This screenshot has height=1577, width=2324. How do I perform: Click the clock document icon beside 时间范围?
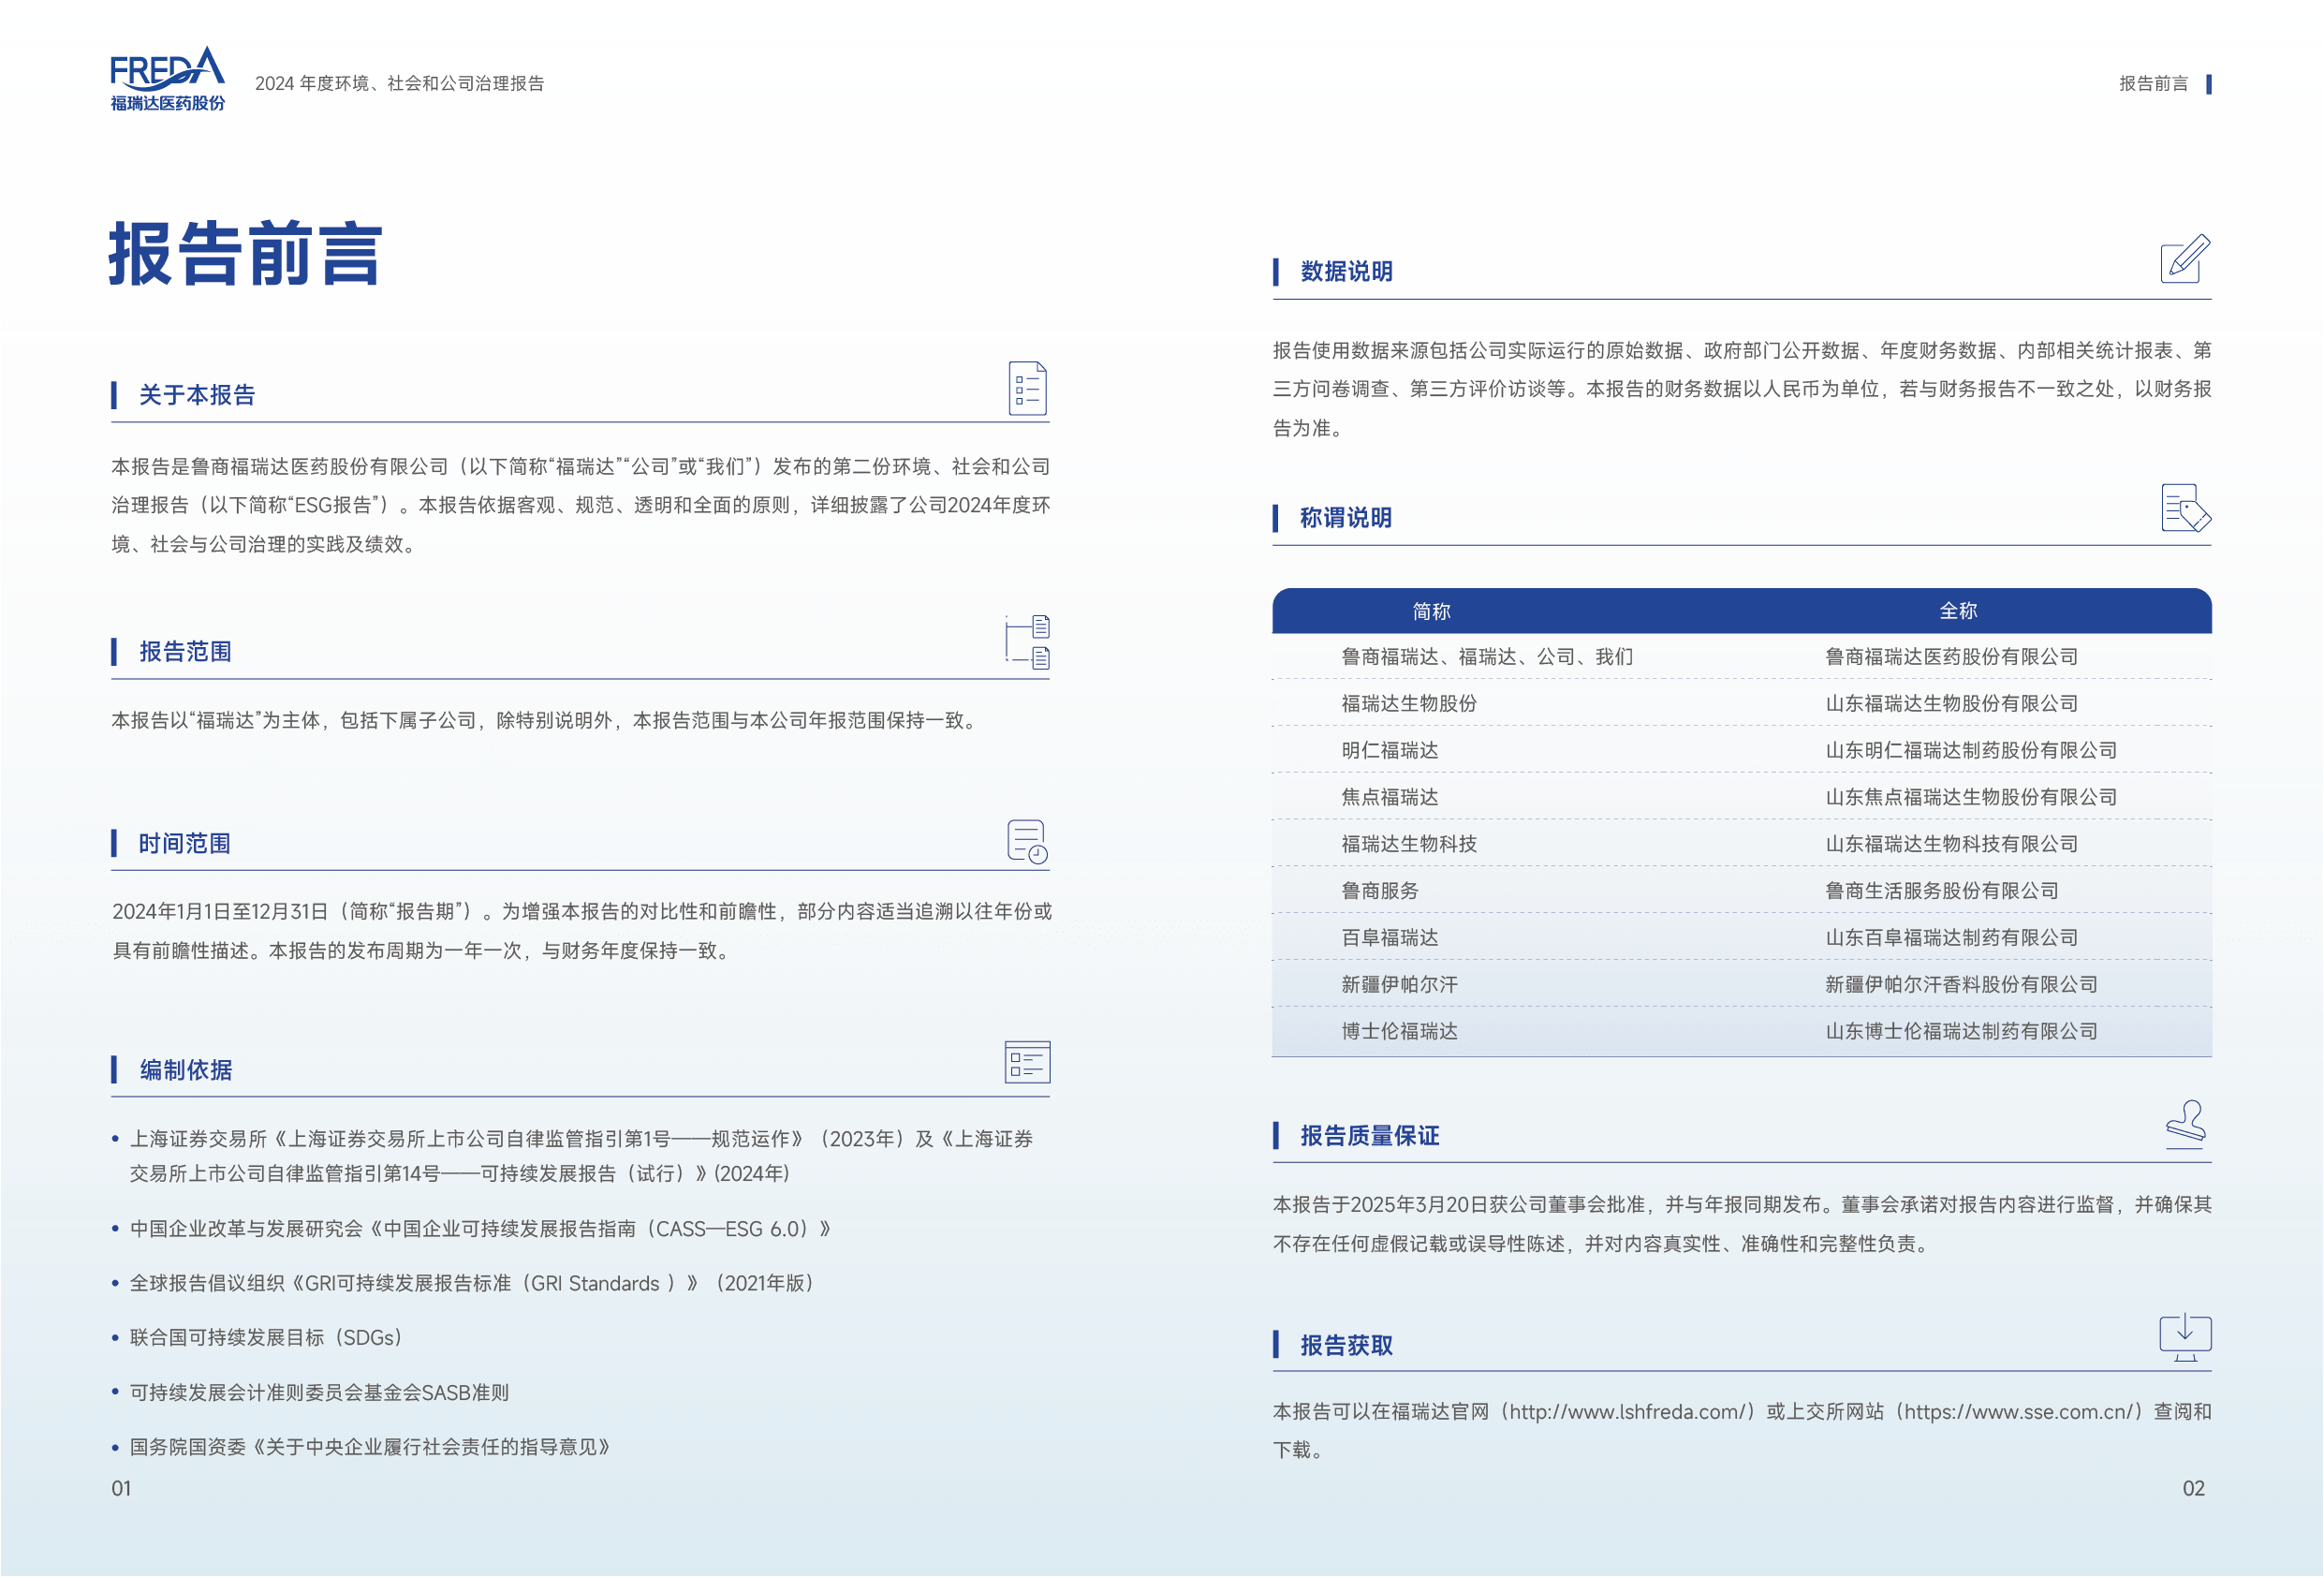[x=1027, y=842]
